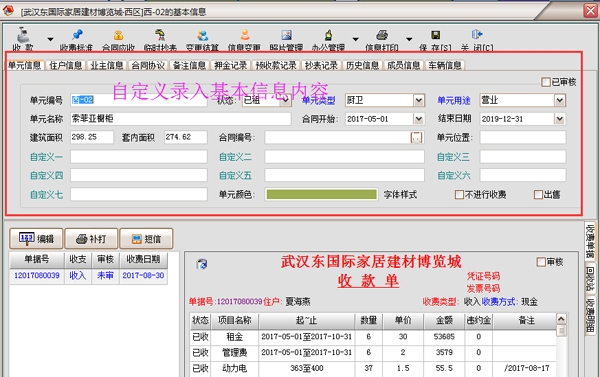This screenshot has height=377, width=600.
Task: Expand dropdown arrow next to 办公管理
Action: [x=355, y=39]
